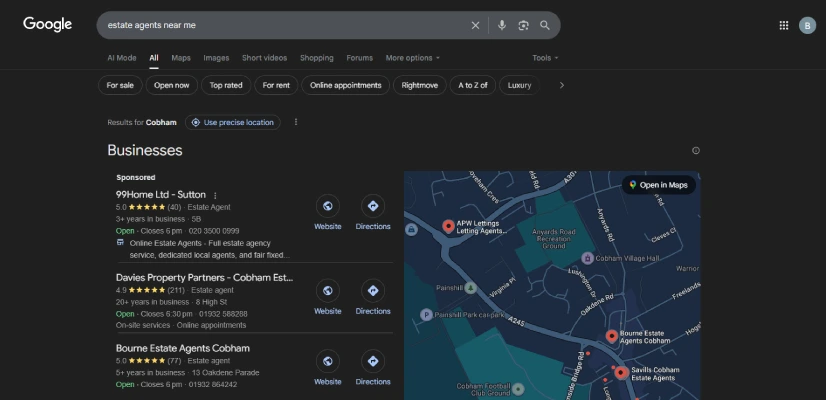
Task: Show more filter chips with right chevron
Action: (x=562, y=85)
